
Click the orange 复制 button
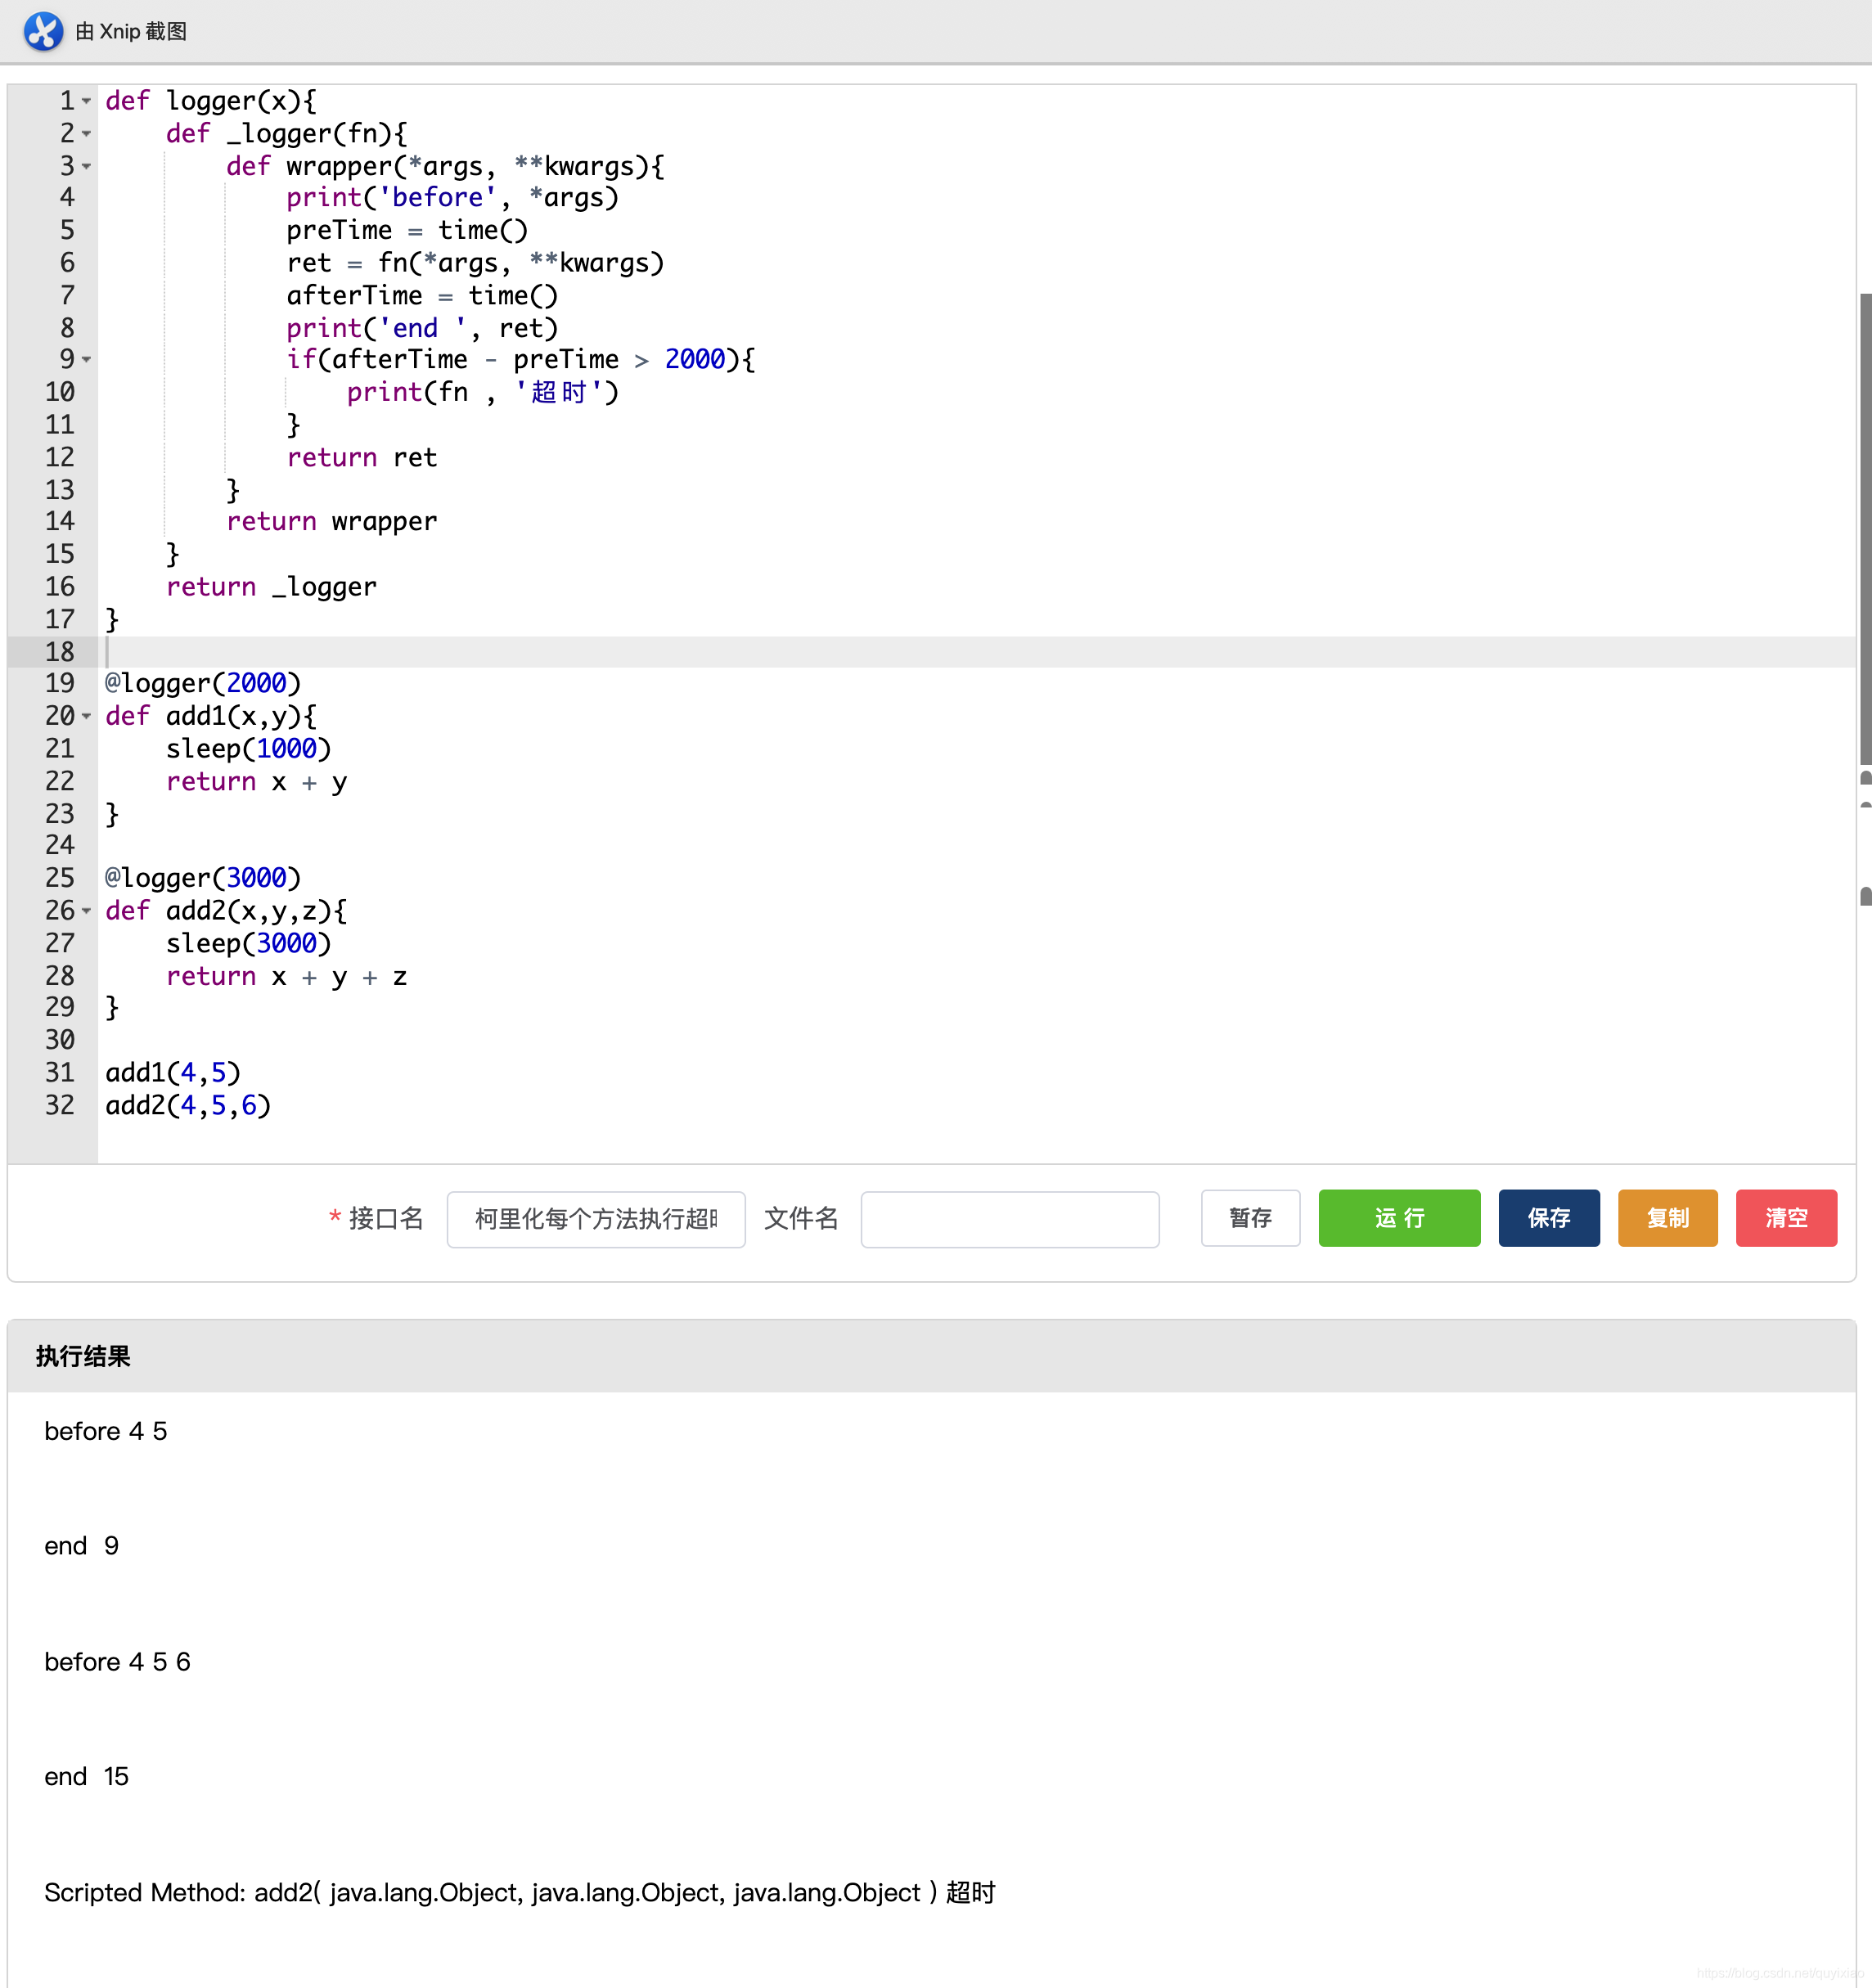[1667, 1218]
